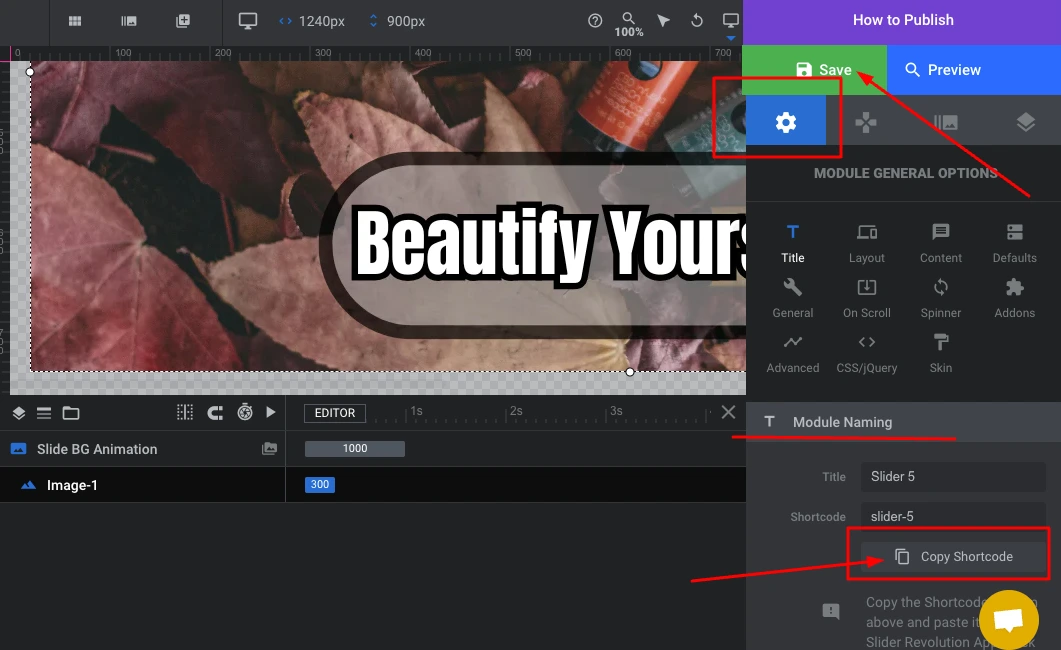Select the Image-1 layer row

pyautogui.click(x=143, y=485)
